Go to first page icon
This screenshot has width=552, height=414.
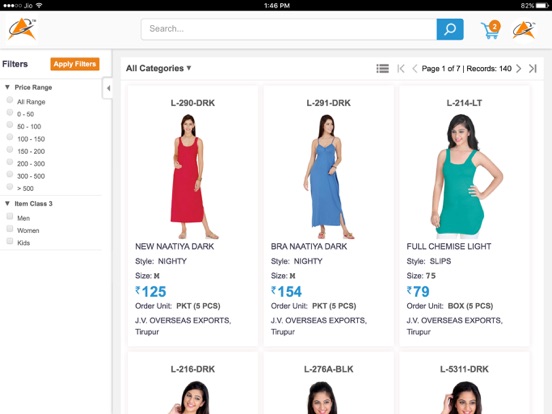(401, 68)
